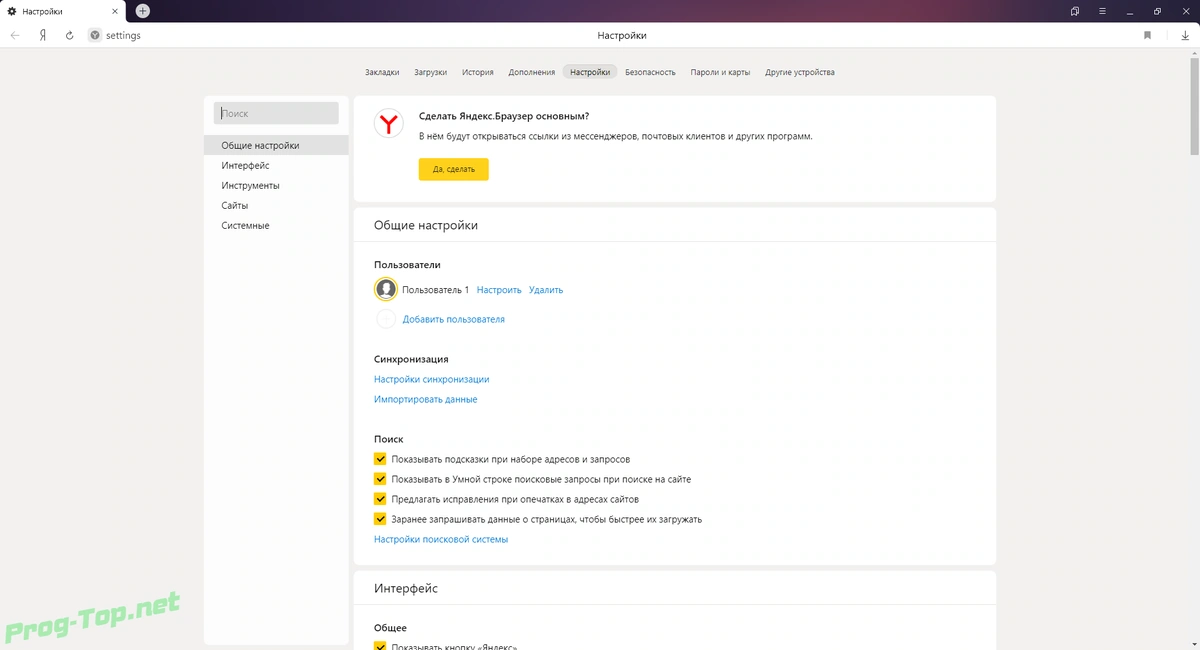Click the gear icon on the Настройки tab
The width and height of the screenshot is (1200, 650).
[11, 11]
